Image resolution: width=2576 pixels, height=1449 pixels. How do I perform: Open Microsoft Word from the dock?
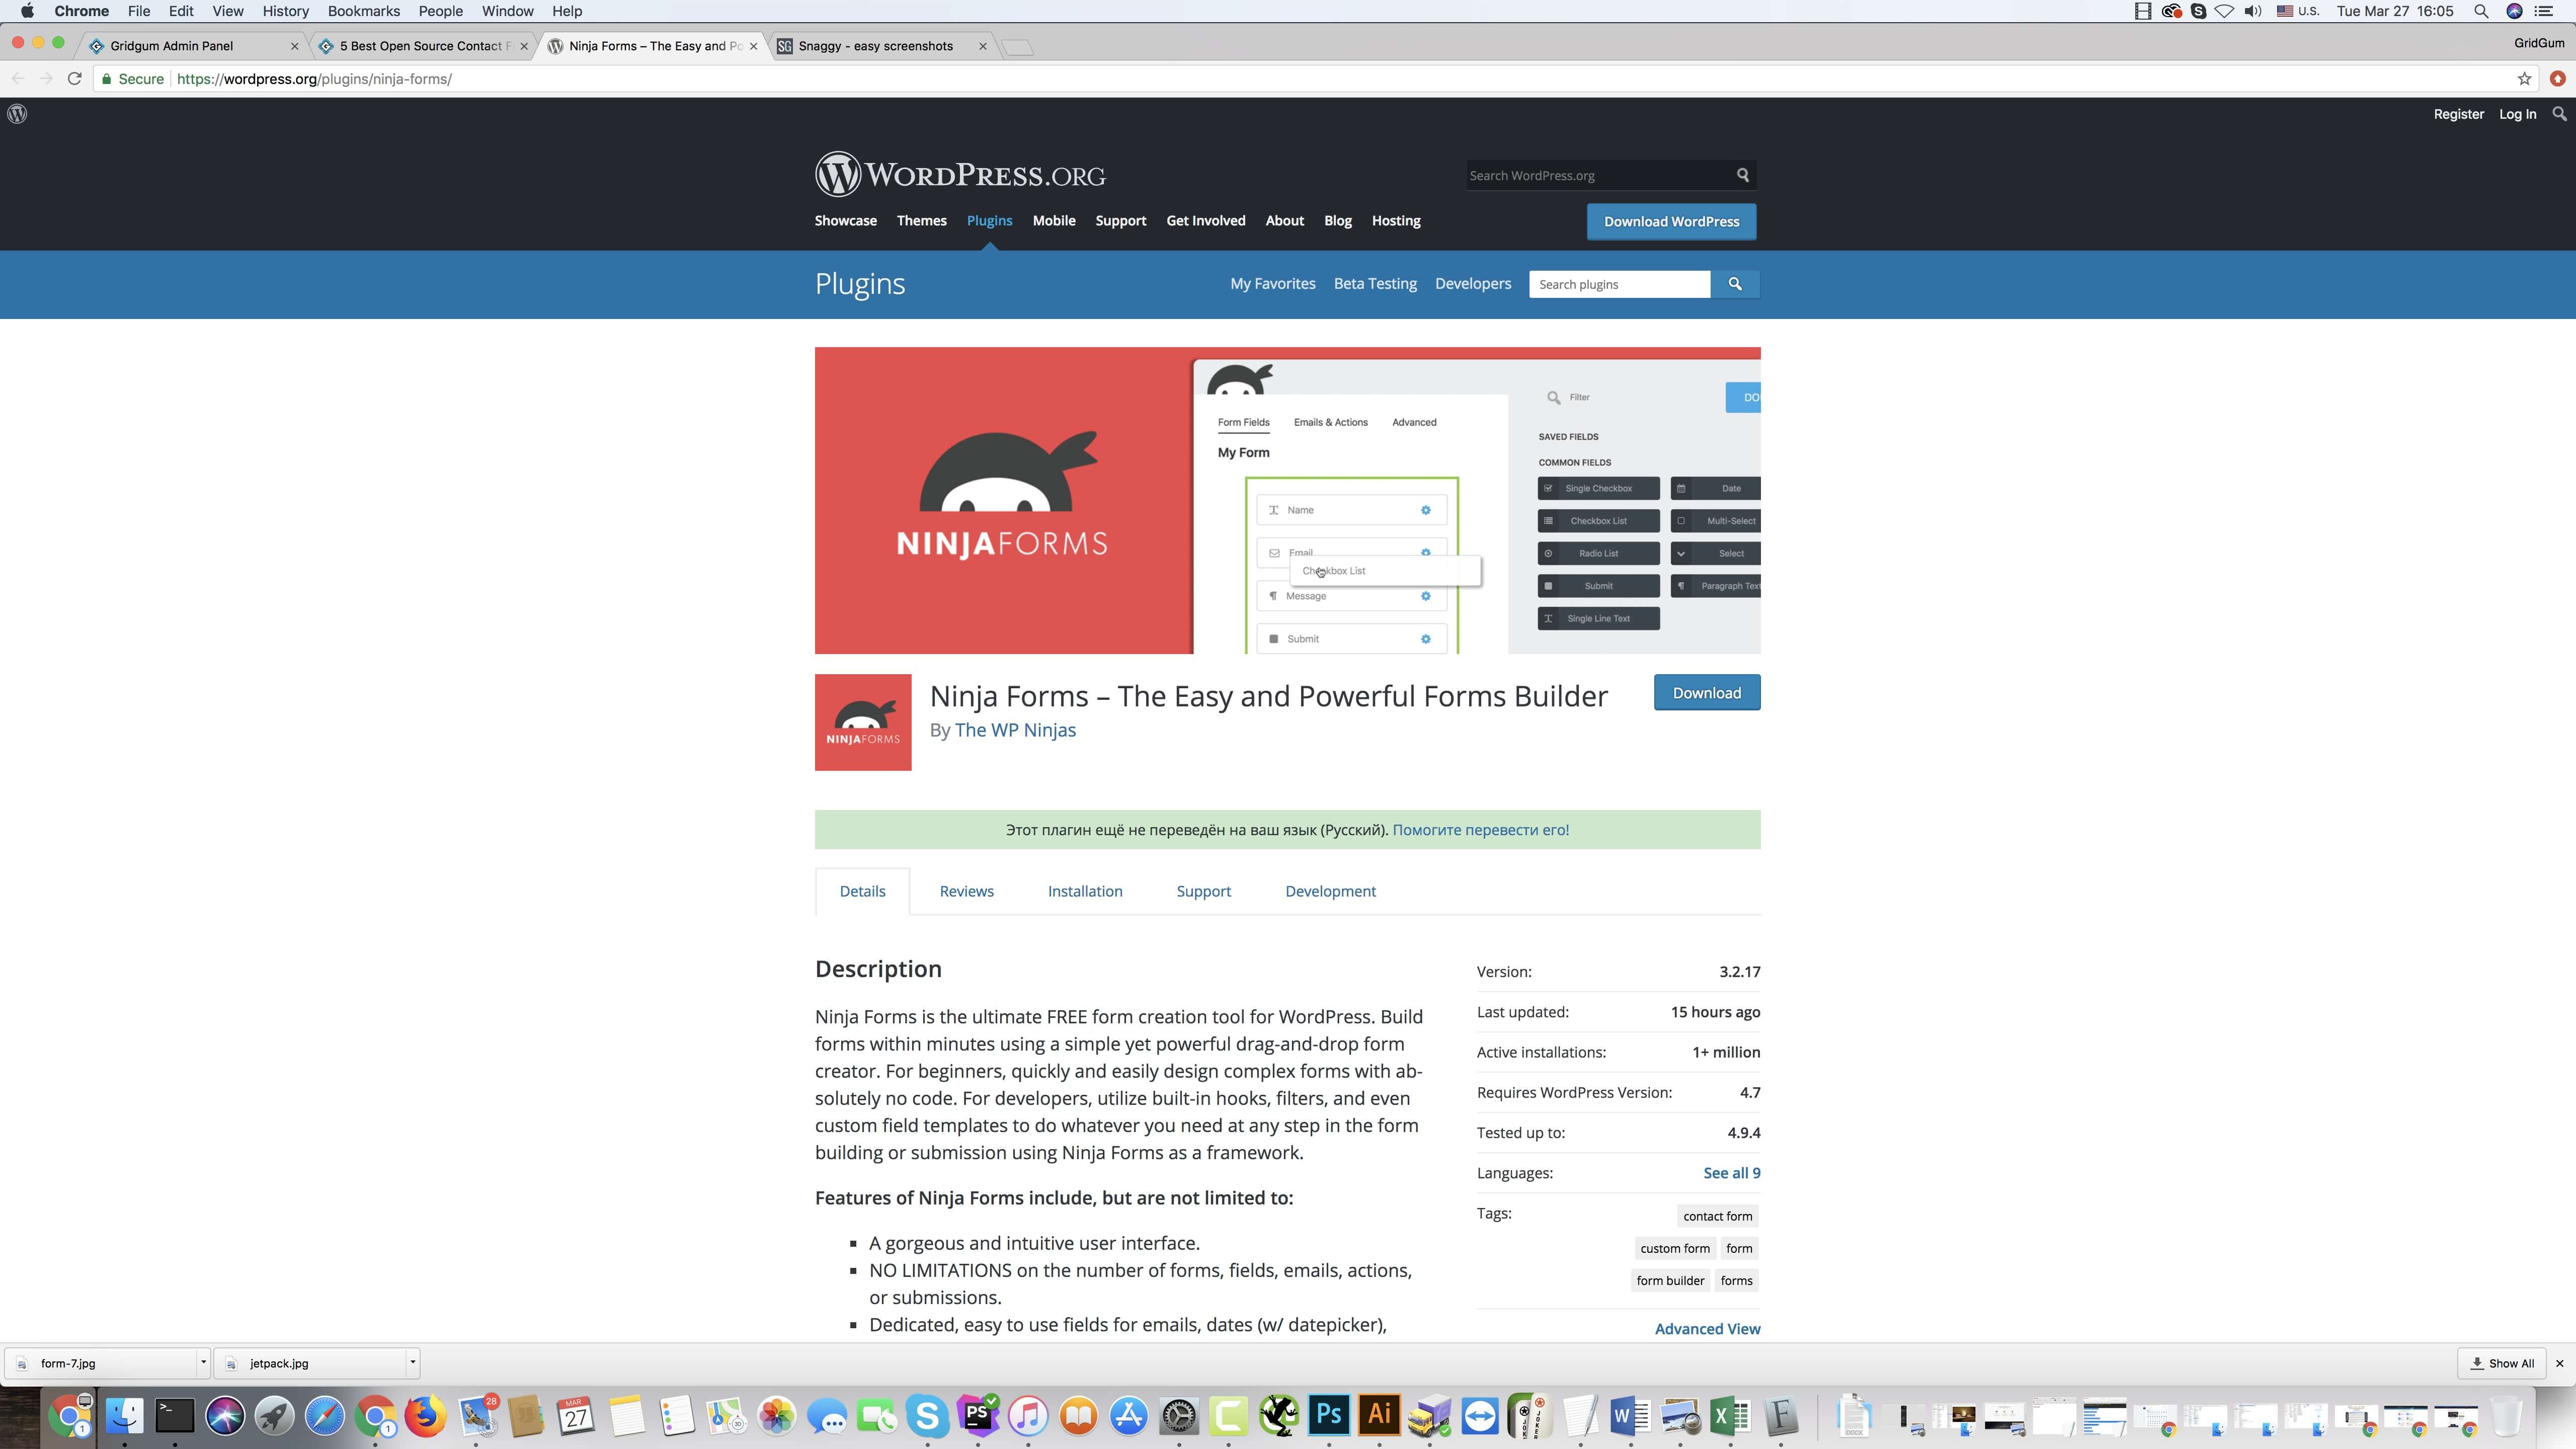(1630, 1416)
